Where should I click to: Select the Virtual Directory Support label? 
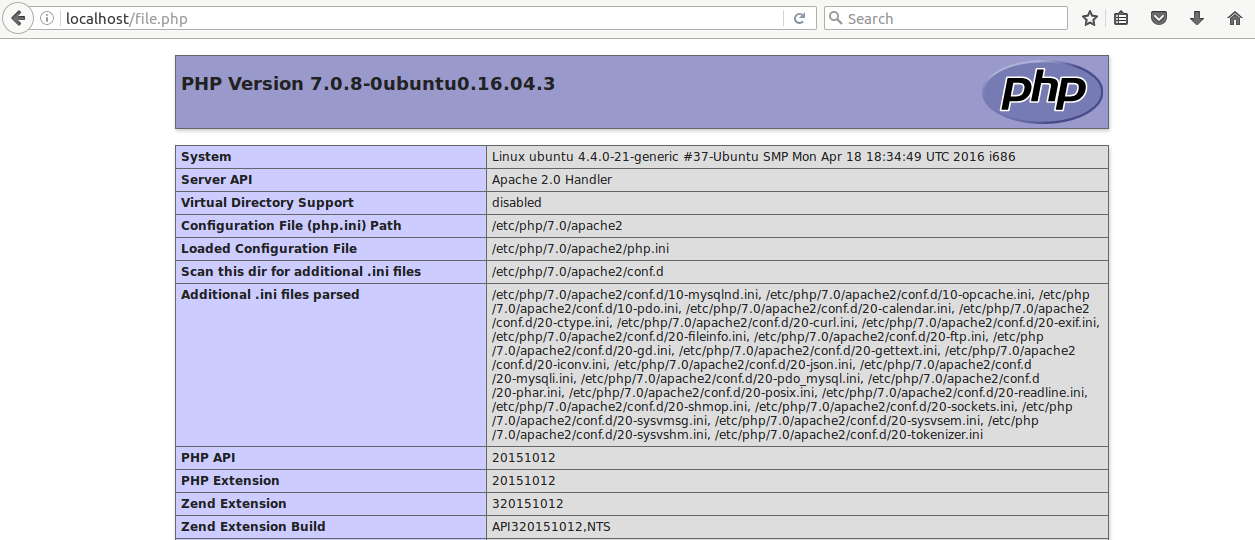click(267, 203)
